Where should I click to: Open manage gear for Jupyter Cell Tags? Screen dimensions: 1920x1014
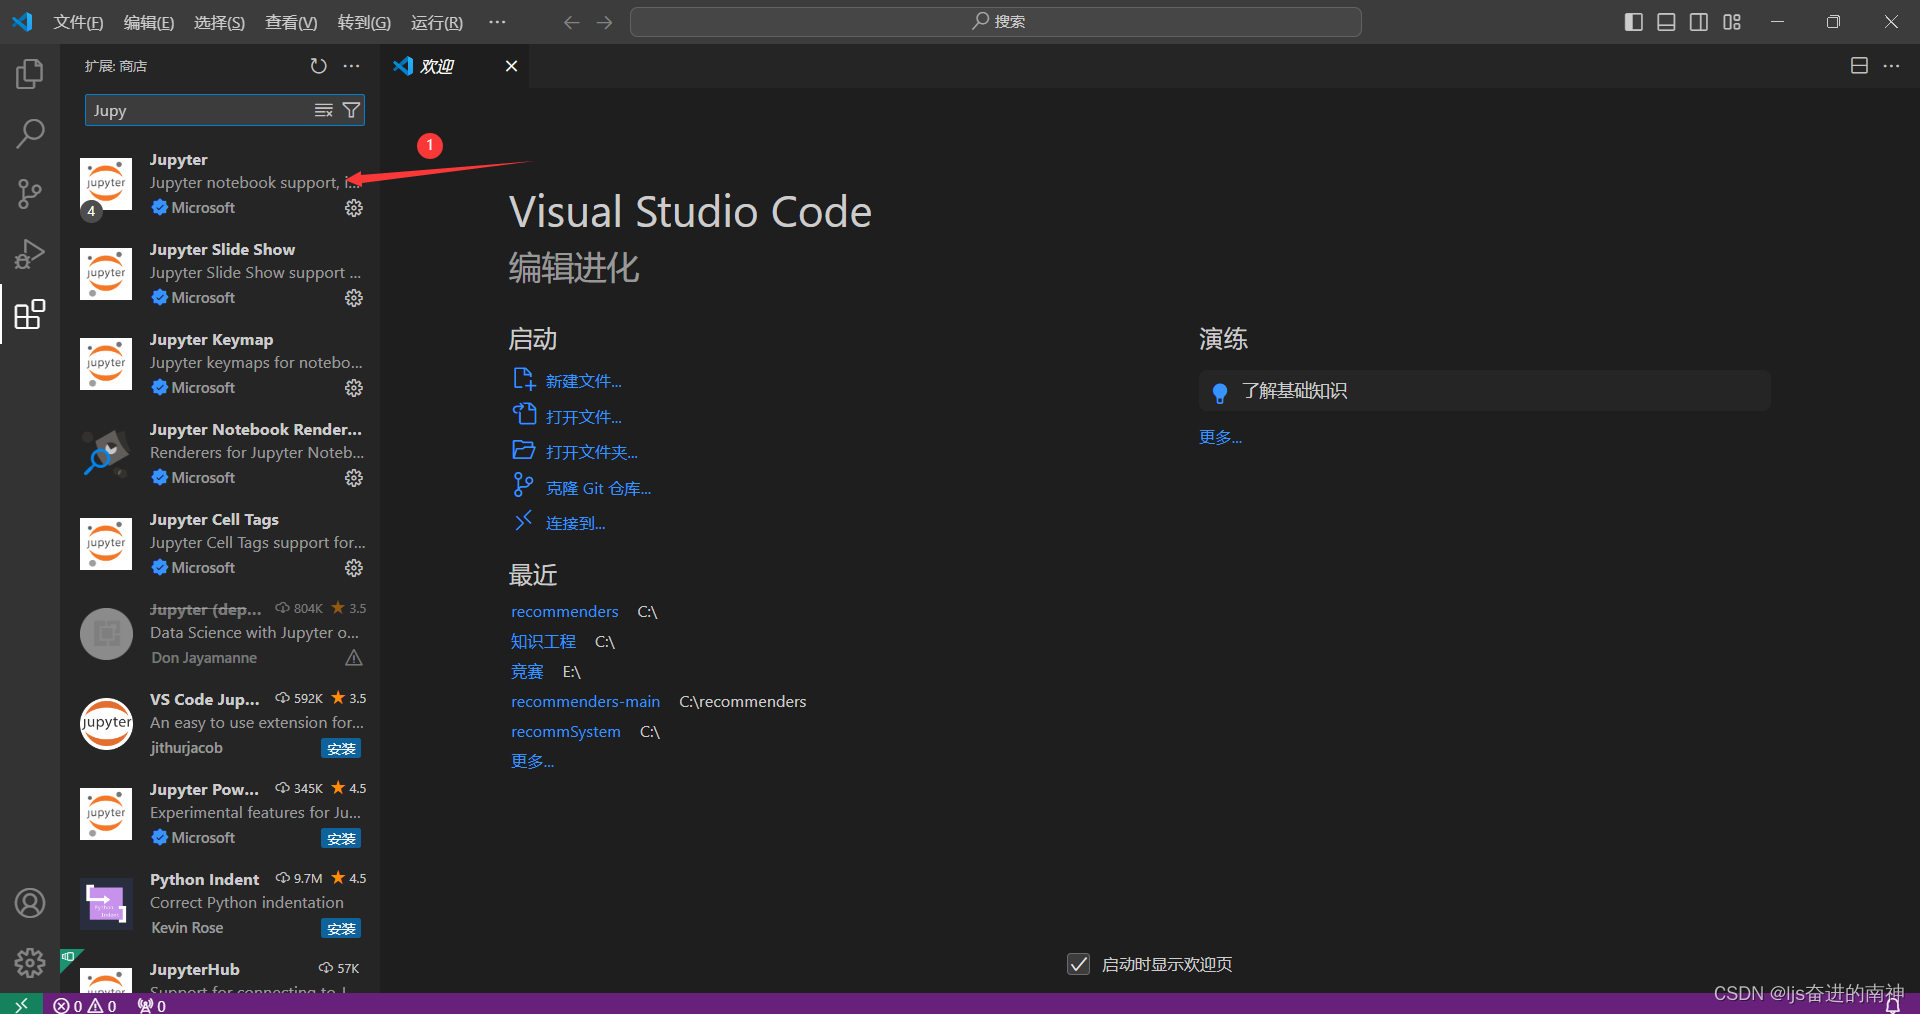coord(354,568)
